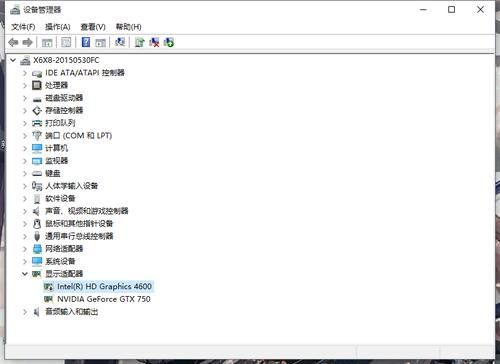Screen dimensions: 500x364
Task: Expand the 音频输入和输出 category
Action: point(25,312)
